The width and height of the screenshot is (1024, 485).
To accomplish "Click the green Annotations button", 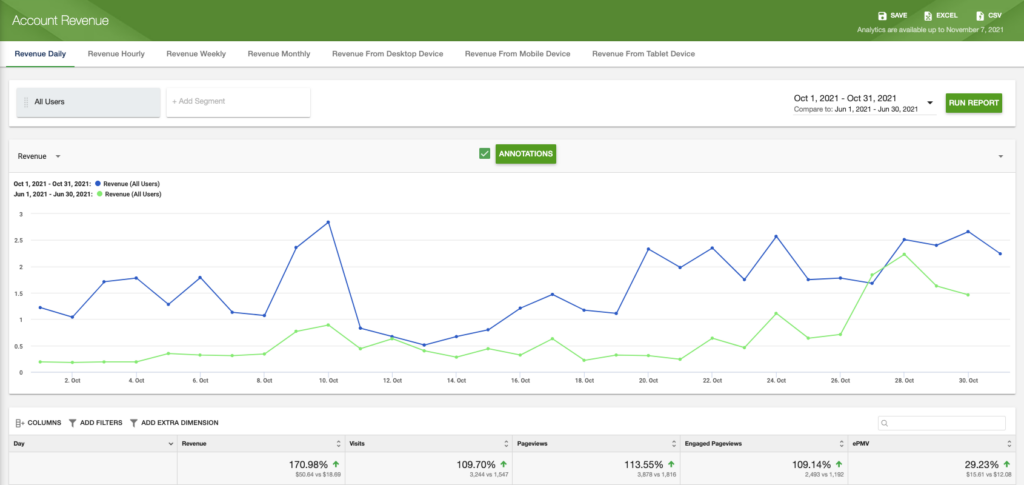I will [x=526, y=154].
